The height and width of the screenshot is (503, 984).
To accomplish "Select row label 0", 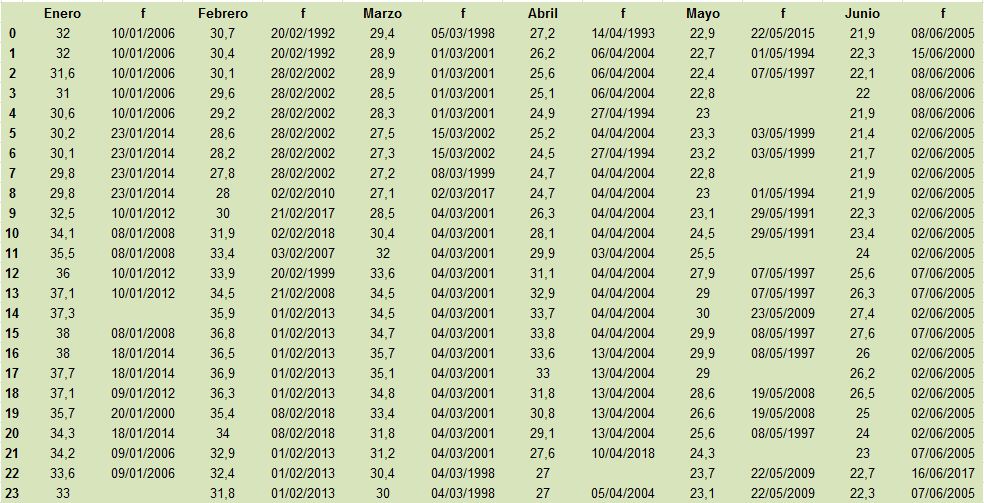I will click(x=13, y=33).
